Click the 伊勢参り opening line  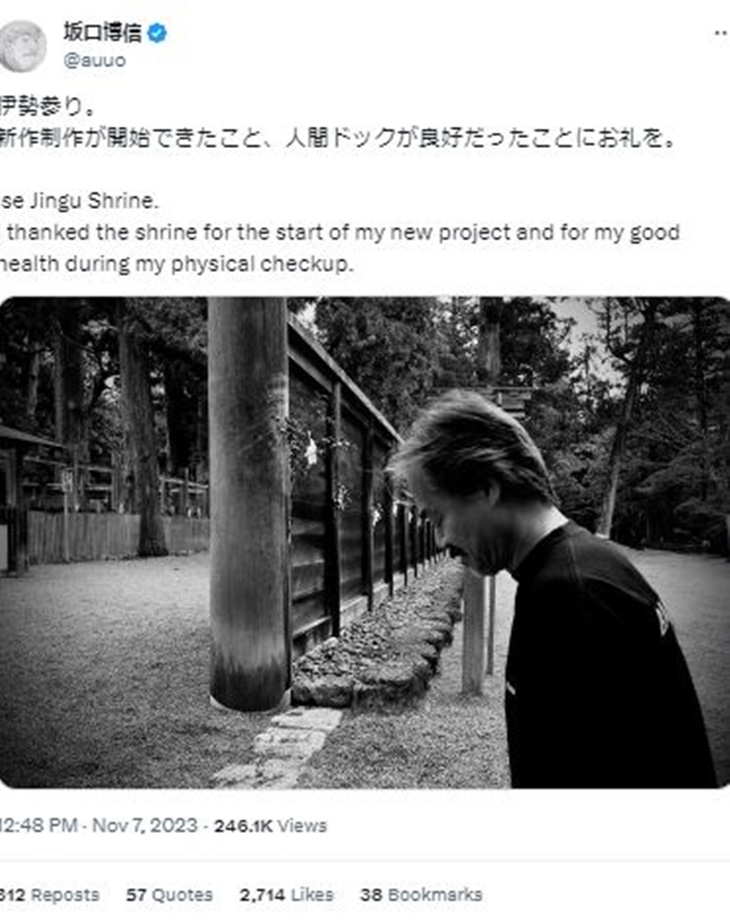tap(47, 106)
